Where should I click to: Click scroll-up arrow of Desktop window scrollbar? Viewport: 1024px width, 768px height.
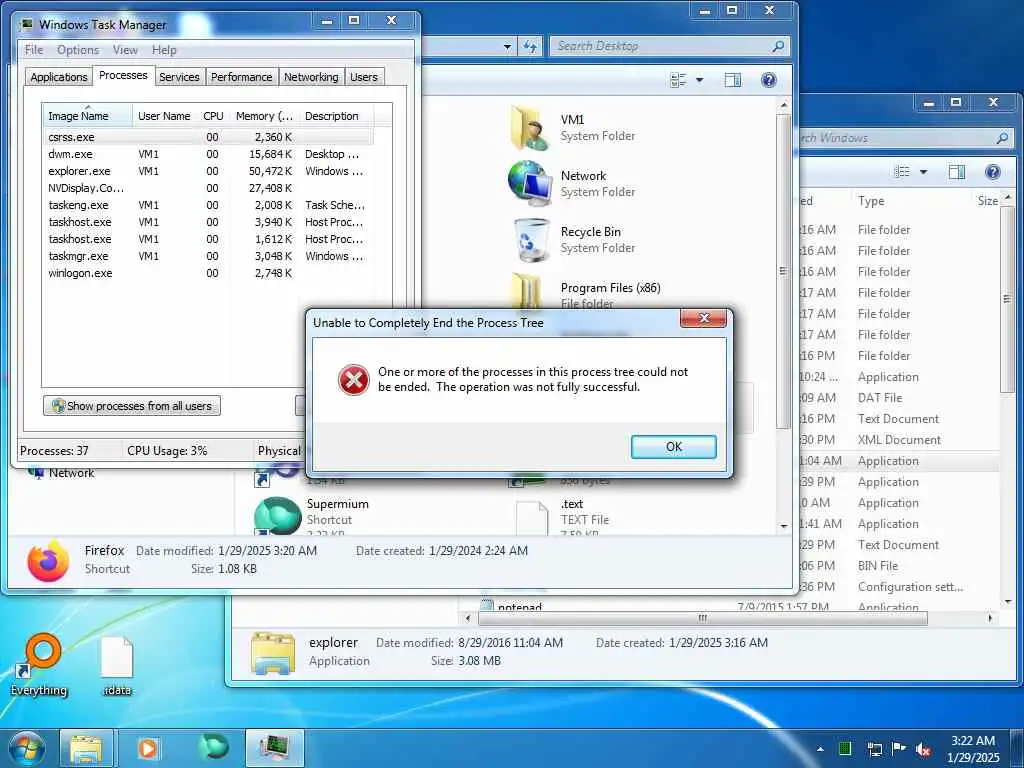pyautogui.click(x=784, y=104)
